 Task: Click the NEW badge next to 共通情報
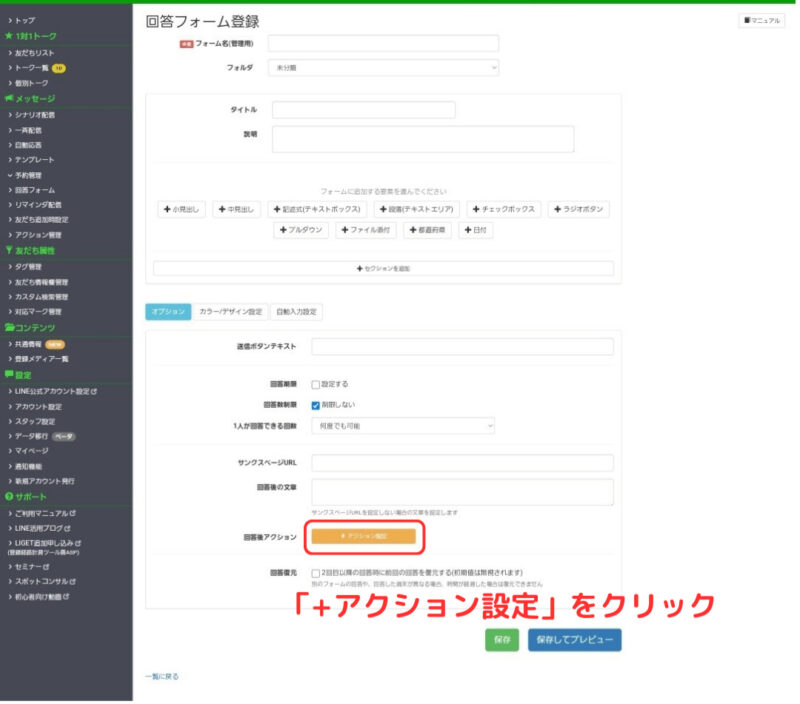pyautogui.click(x=55, y=345)
